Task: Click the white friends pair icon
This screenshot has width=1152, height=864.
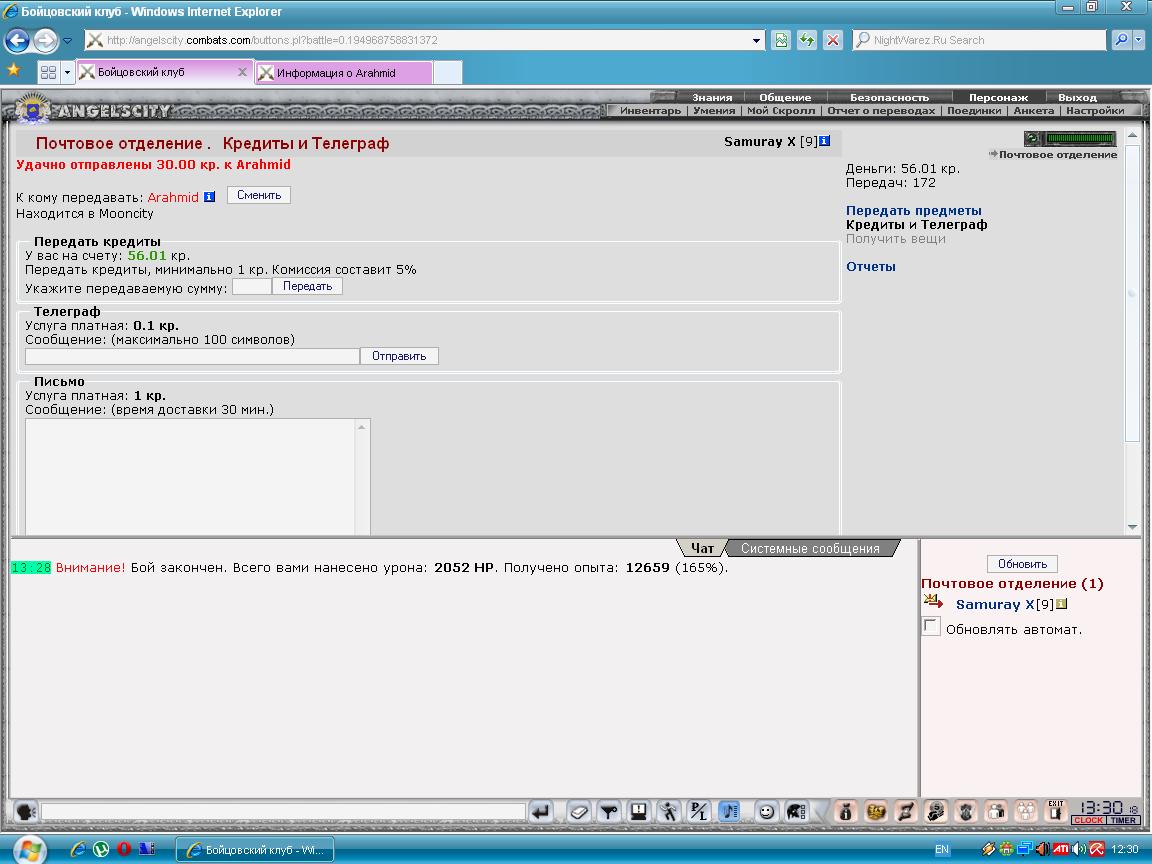Action: (996, 812)
